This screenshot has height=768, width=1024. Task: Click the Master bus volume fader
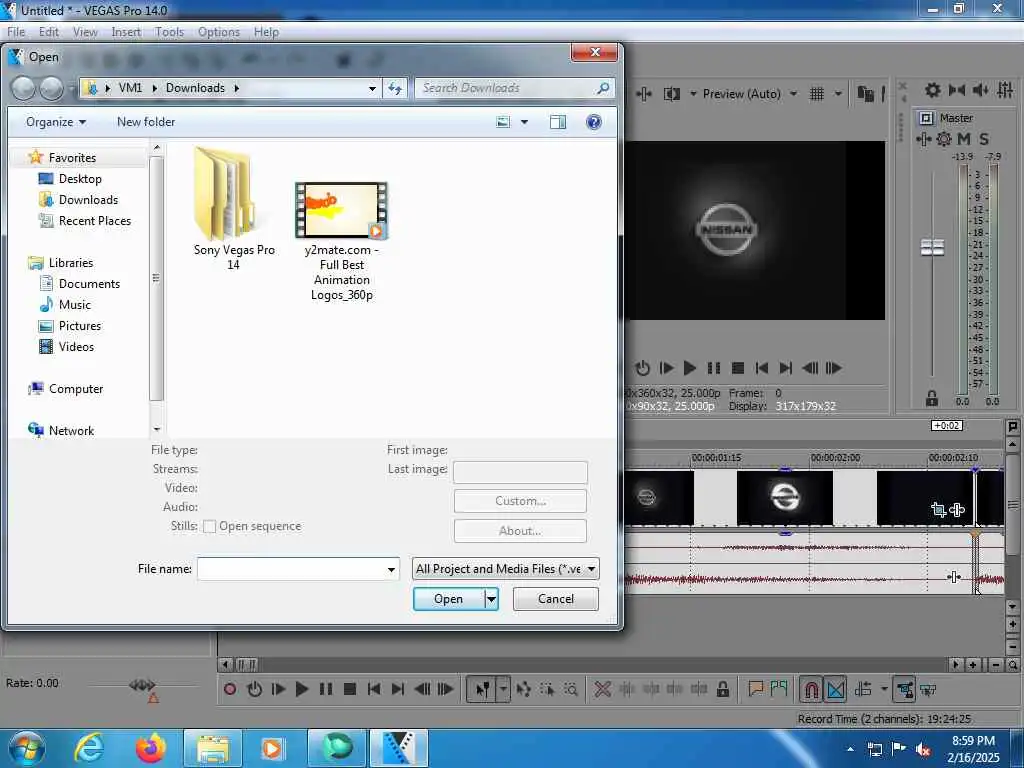(932, 248)
